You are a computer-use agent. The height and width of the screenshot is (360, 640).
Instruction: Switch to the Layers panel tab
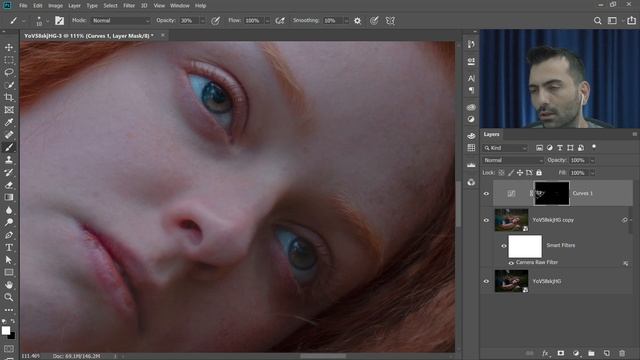click(x=491, y=134)
